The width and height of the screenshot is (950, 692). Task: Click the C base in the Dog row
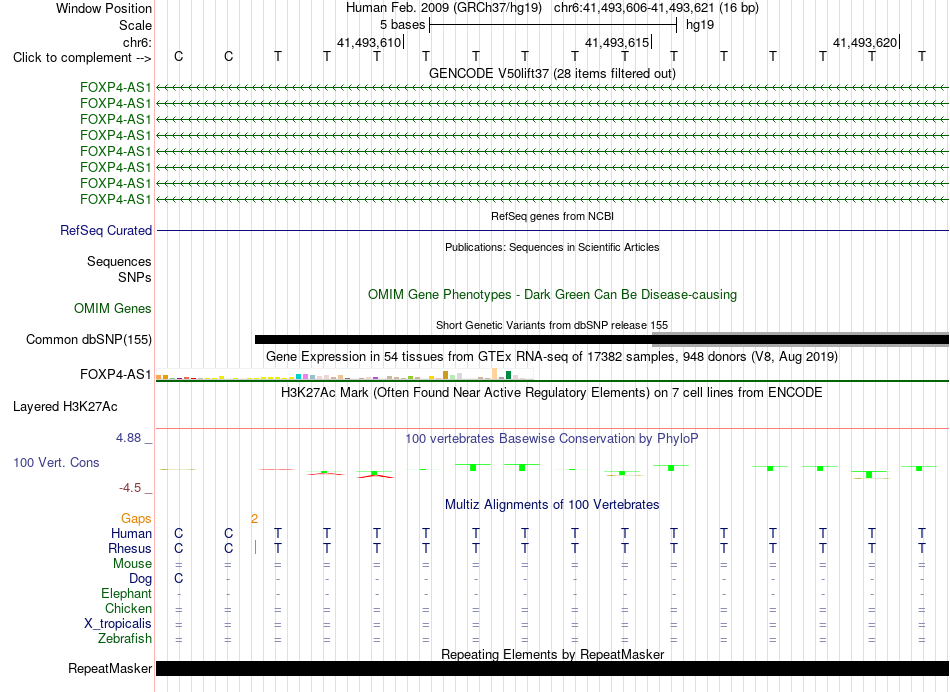click(179, 579)
